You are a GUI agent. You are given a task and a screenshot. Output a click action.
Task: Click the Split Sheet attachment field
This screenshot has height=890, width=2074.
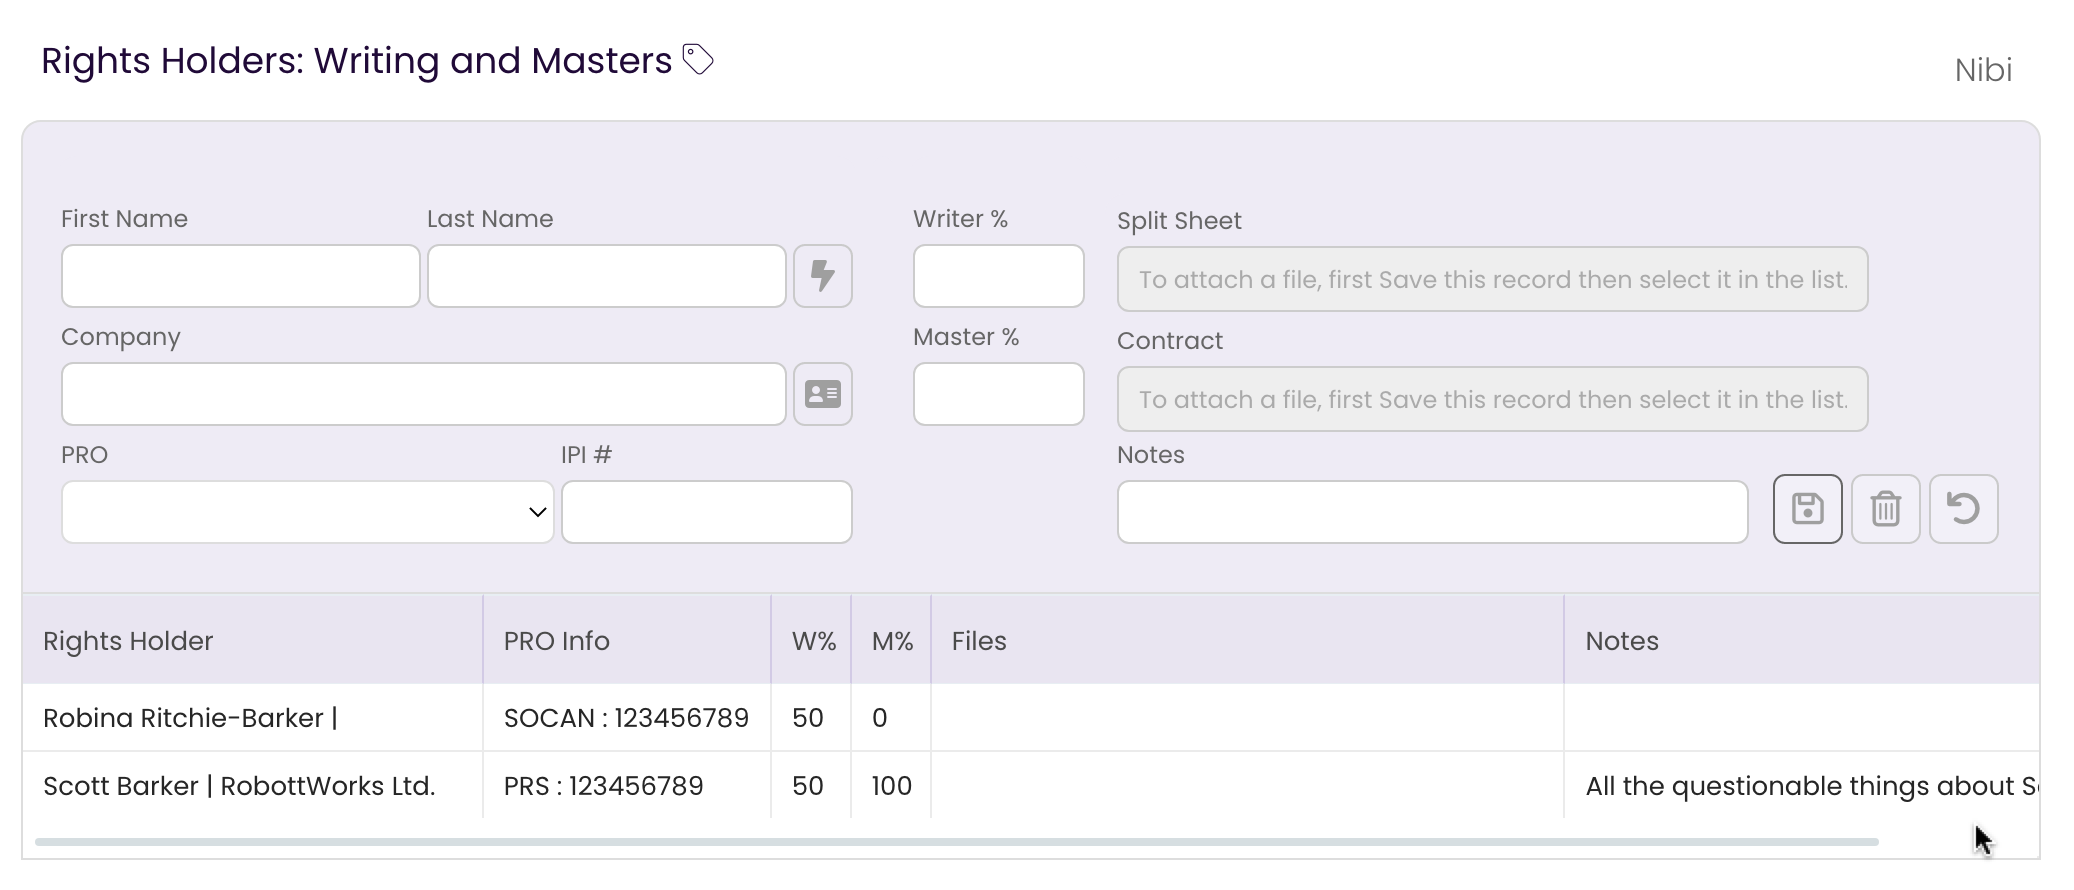pos(1493,279)
